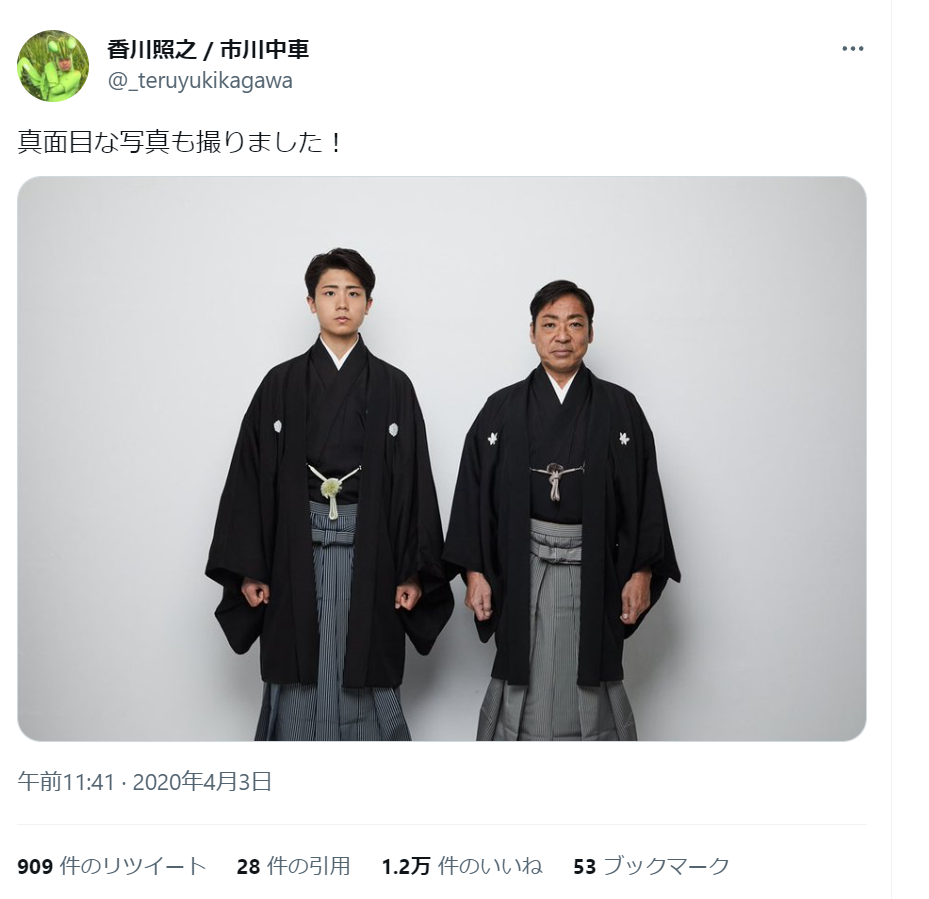Screen dimensions: 929x899
Task: Click the 市川中車 part of the name
Action: [x=265, y=50]
